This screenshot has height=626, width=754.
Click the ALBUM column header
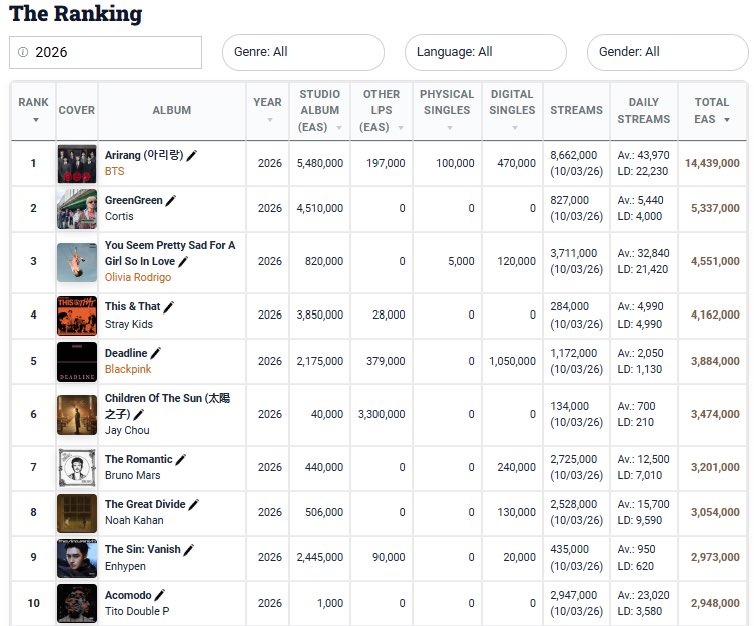172,110
